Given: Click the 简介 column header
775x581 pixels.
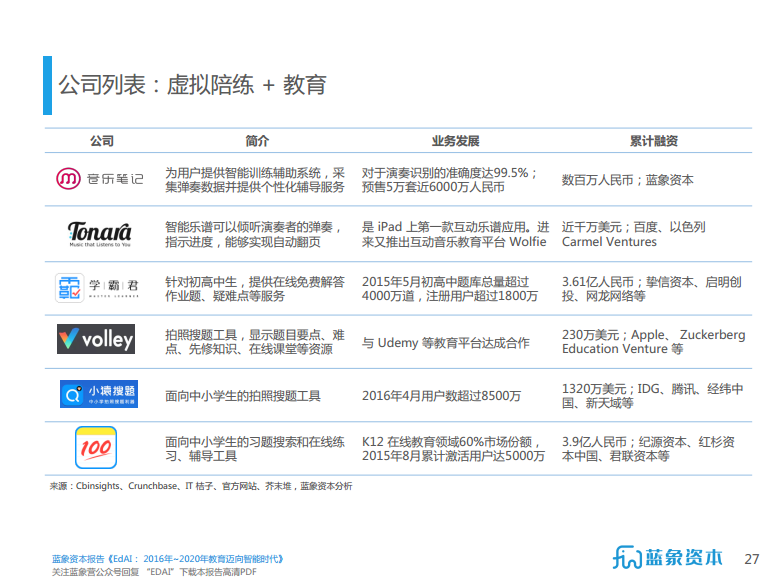Looking at the screenshot, I should point(257,141).
